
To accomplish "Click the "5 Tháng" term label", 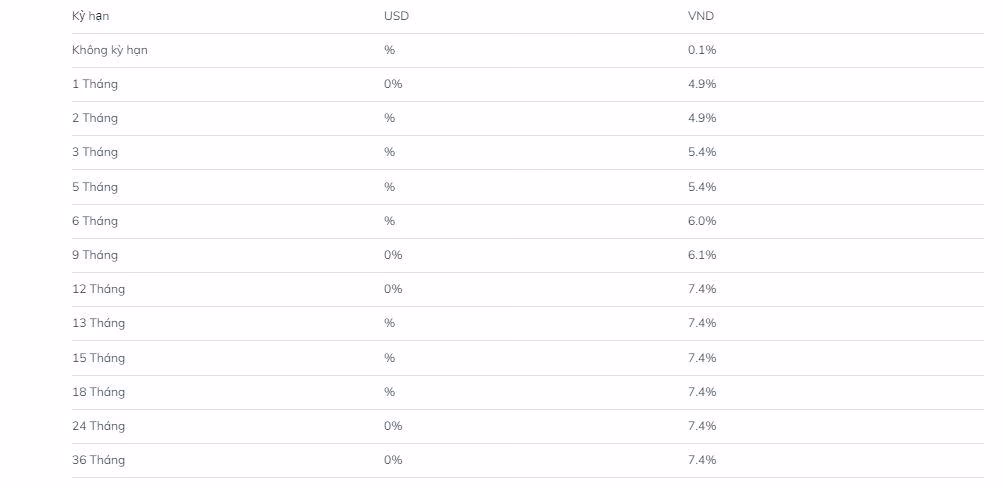I will [x=95, y=187].
